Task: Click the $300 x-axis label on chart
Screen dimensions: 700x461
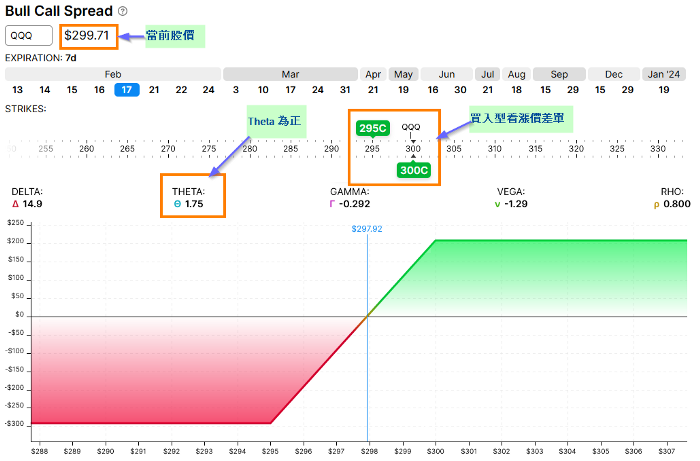Action: click(435, 451)
